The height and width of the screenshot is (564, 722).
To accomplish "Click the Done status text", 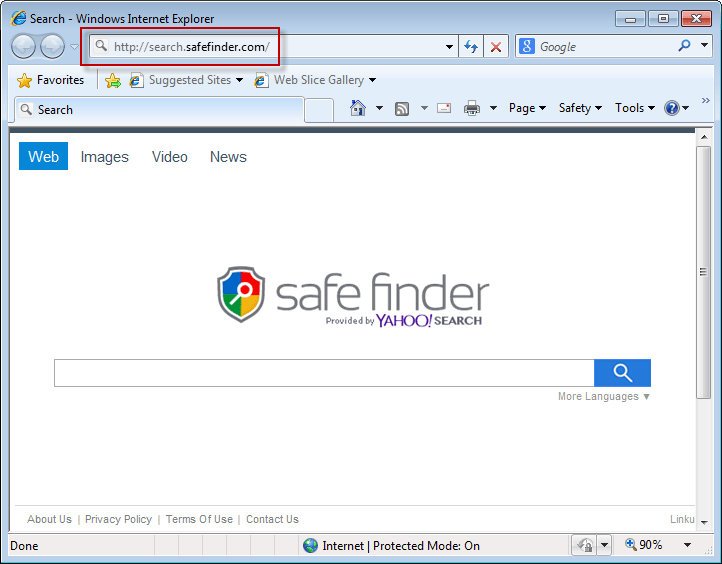I will point(24,546).
